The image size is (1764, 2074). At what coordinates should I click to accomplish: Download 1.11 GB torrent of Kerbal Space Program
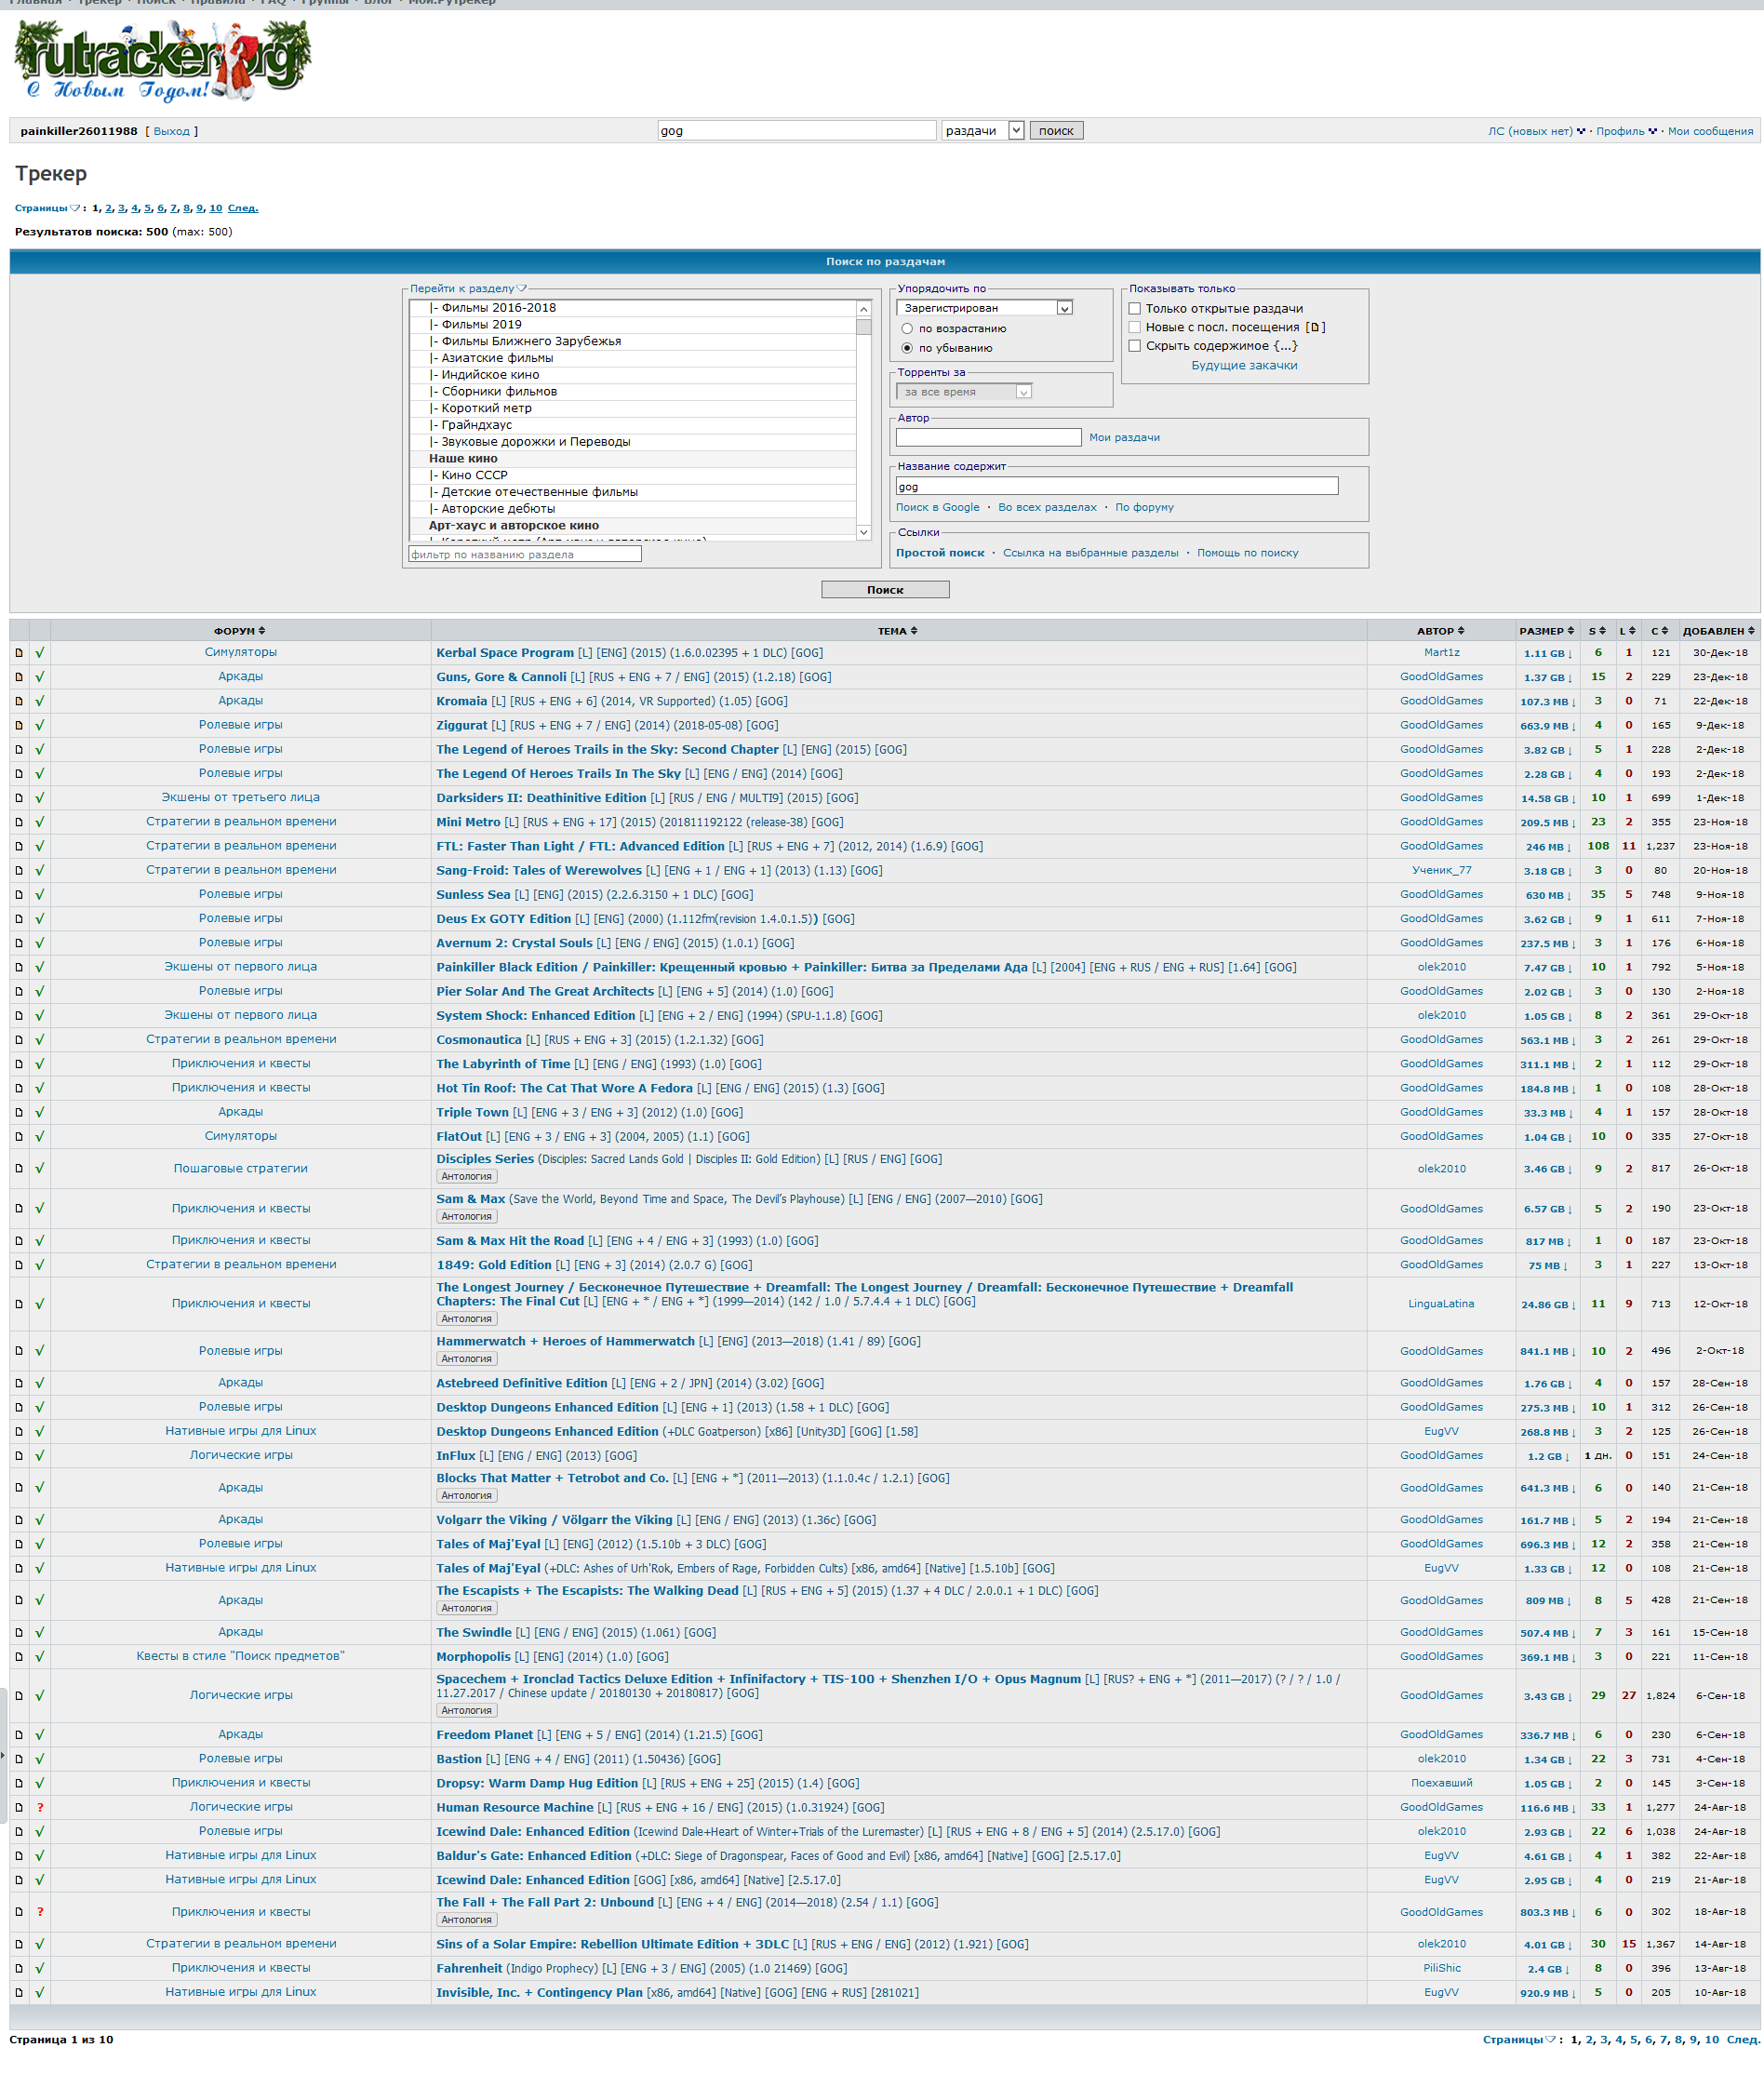pyautogui.click(x=1547, y=653)
